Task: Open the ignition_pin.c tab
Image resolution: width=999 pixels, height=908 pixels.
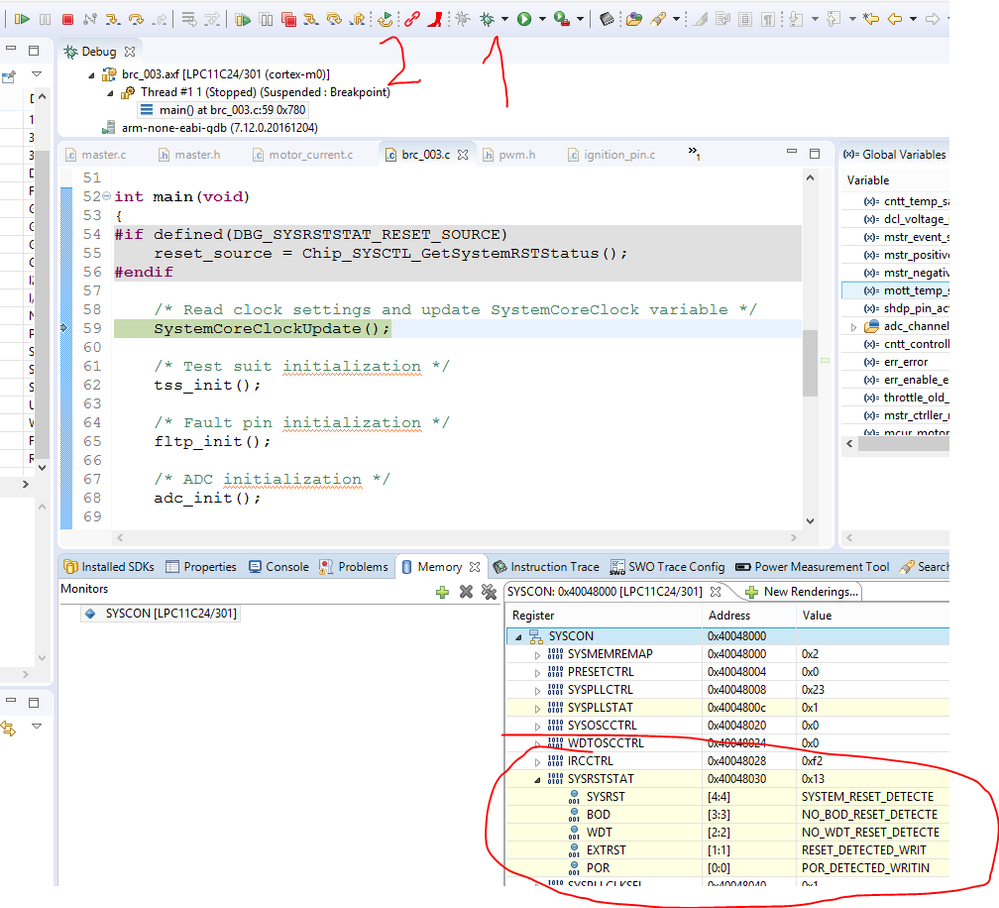Action: 612,155
